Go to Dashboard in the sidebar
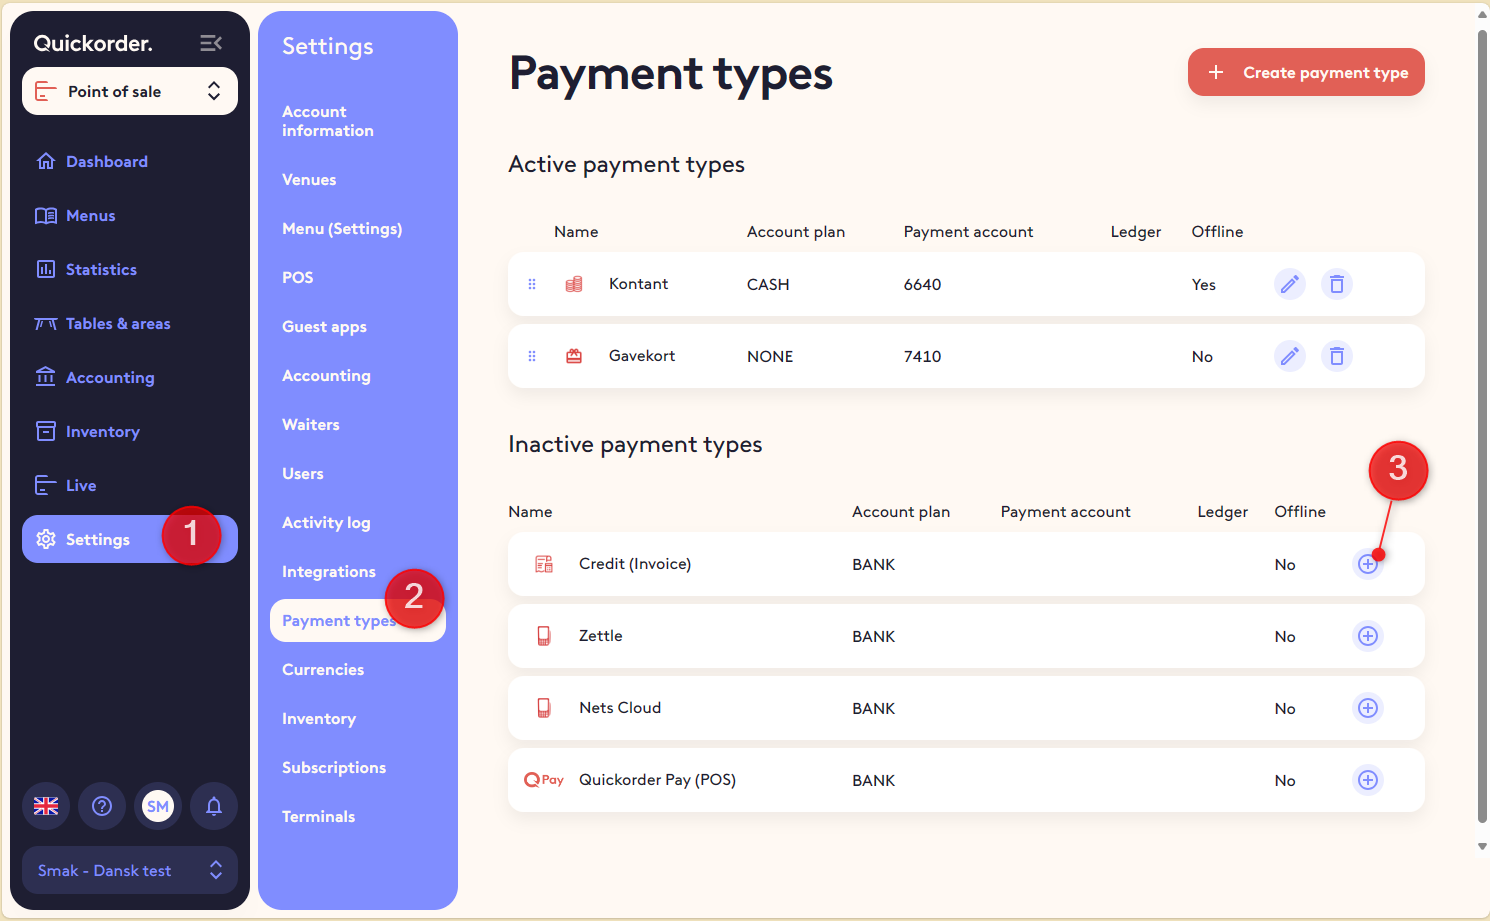Image resolution: width=1490 pixels, height=921 pixels. pyautogui.click(x=106, y=162)
